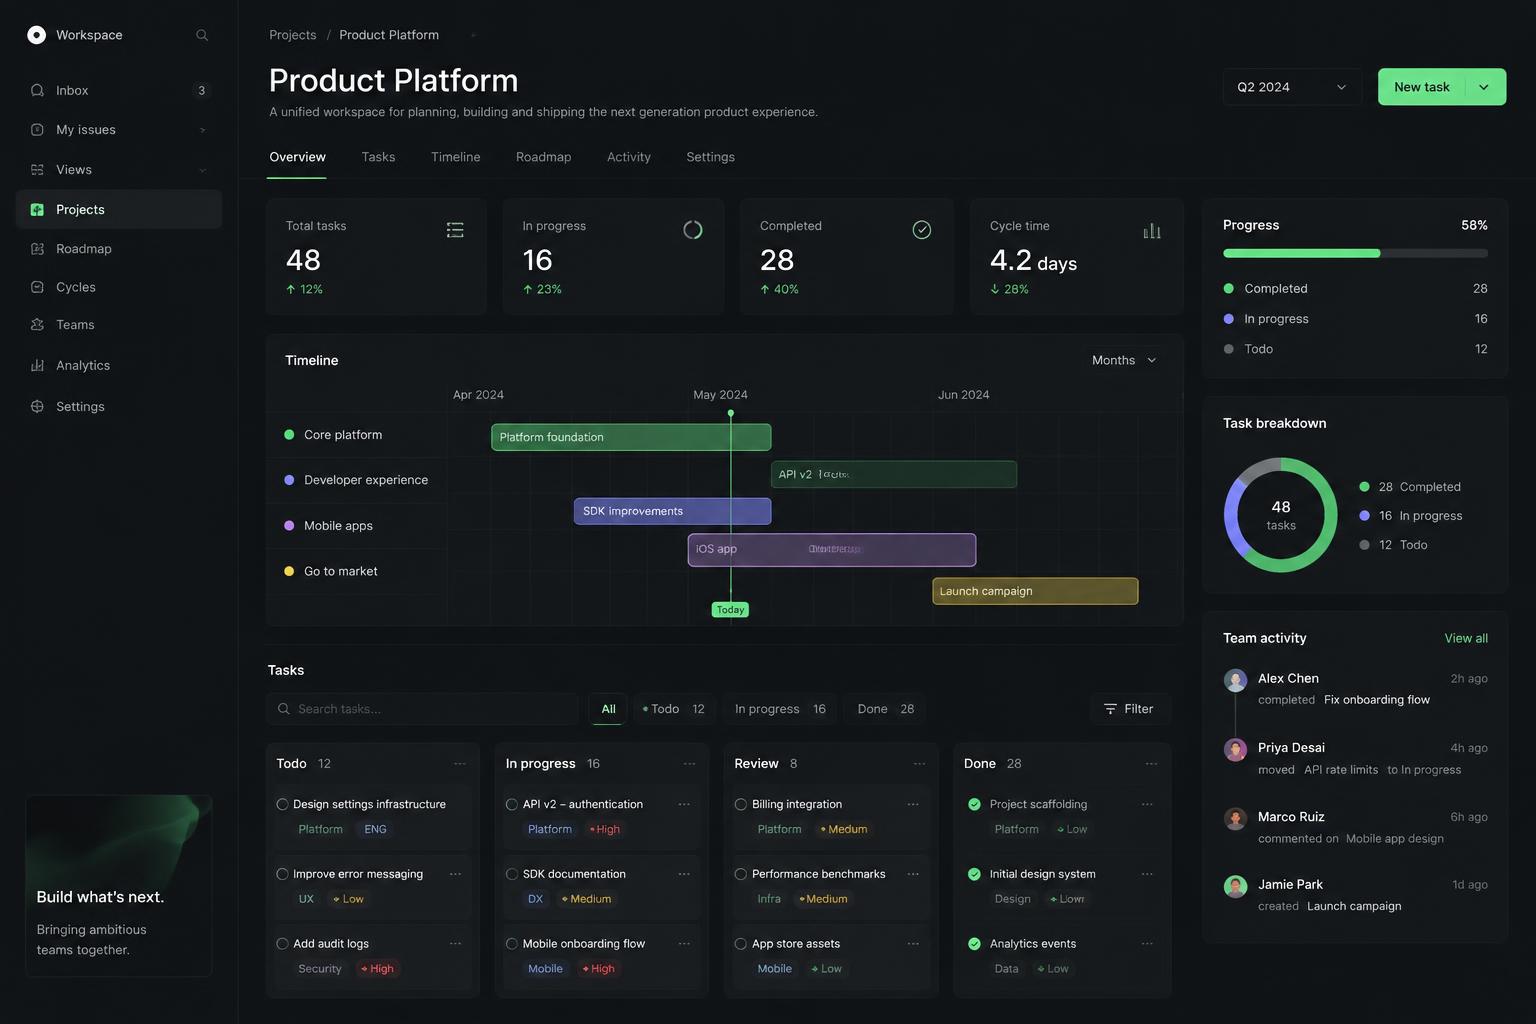Screen dimensions: 1536x1024
Task: Open the Activity tab
Action: point(629,157)
